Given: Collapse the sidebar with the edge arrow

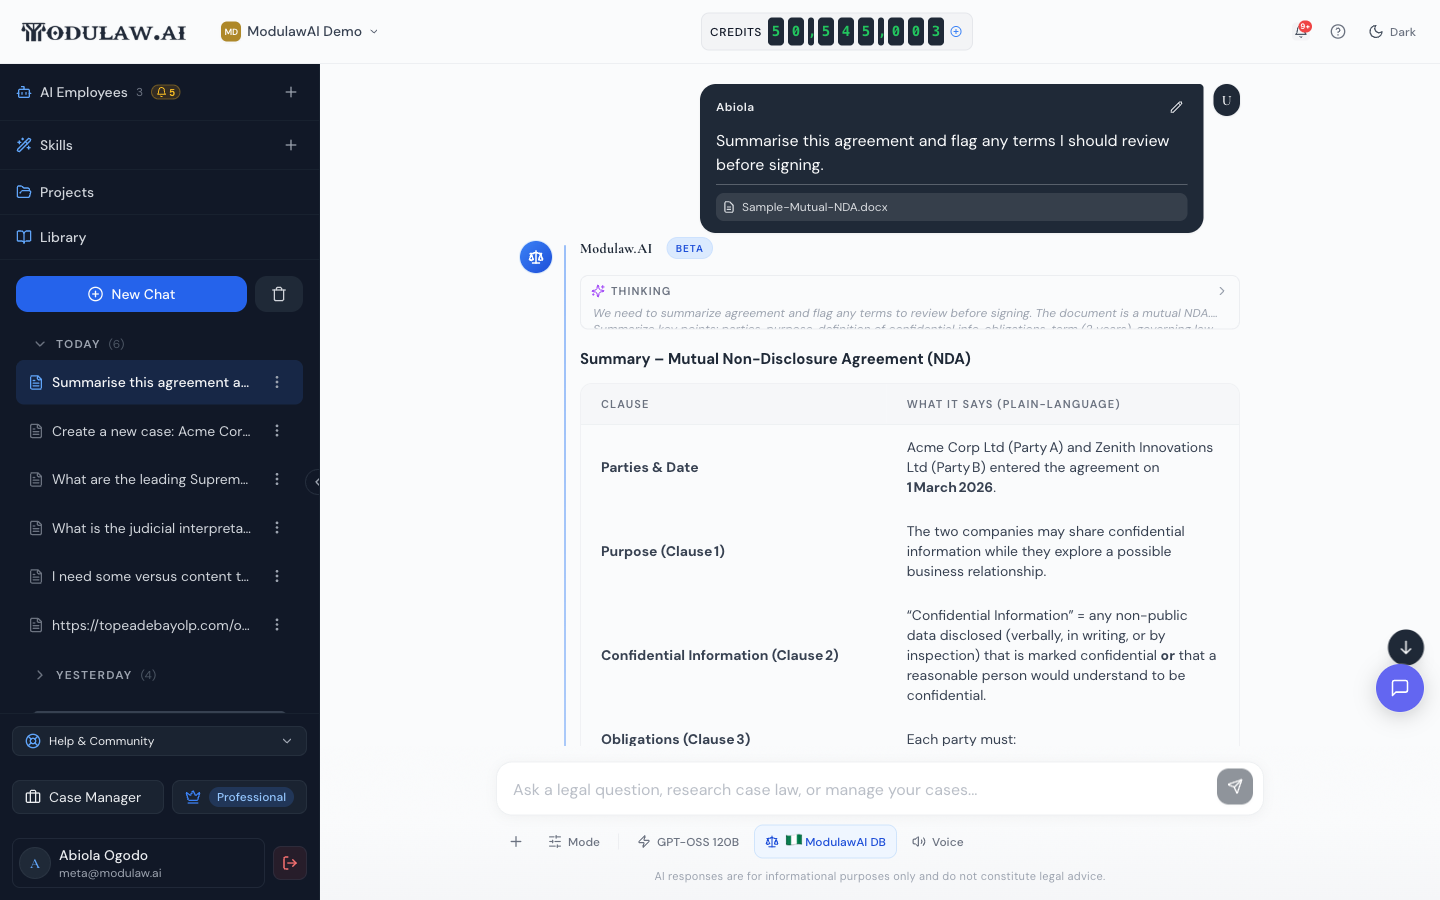Looking at the screenshot, I should (x=314, y=482).
